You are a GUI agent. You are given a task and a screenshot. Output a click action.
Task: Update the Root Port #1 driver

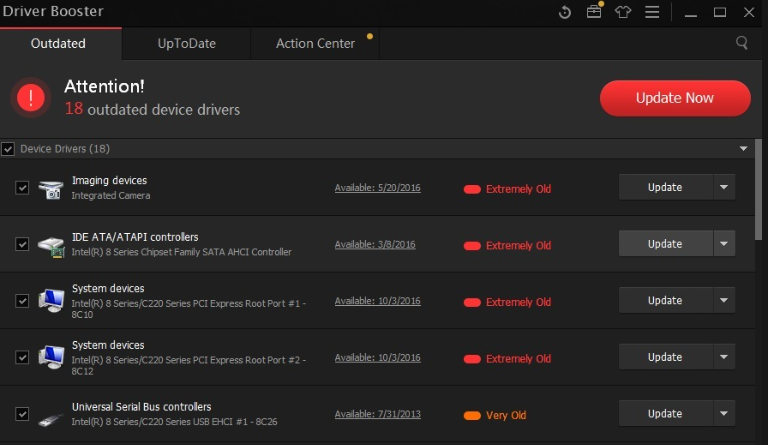pyautogui.click(x=666, y=300)
